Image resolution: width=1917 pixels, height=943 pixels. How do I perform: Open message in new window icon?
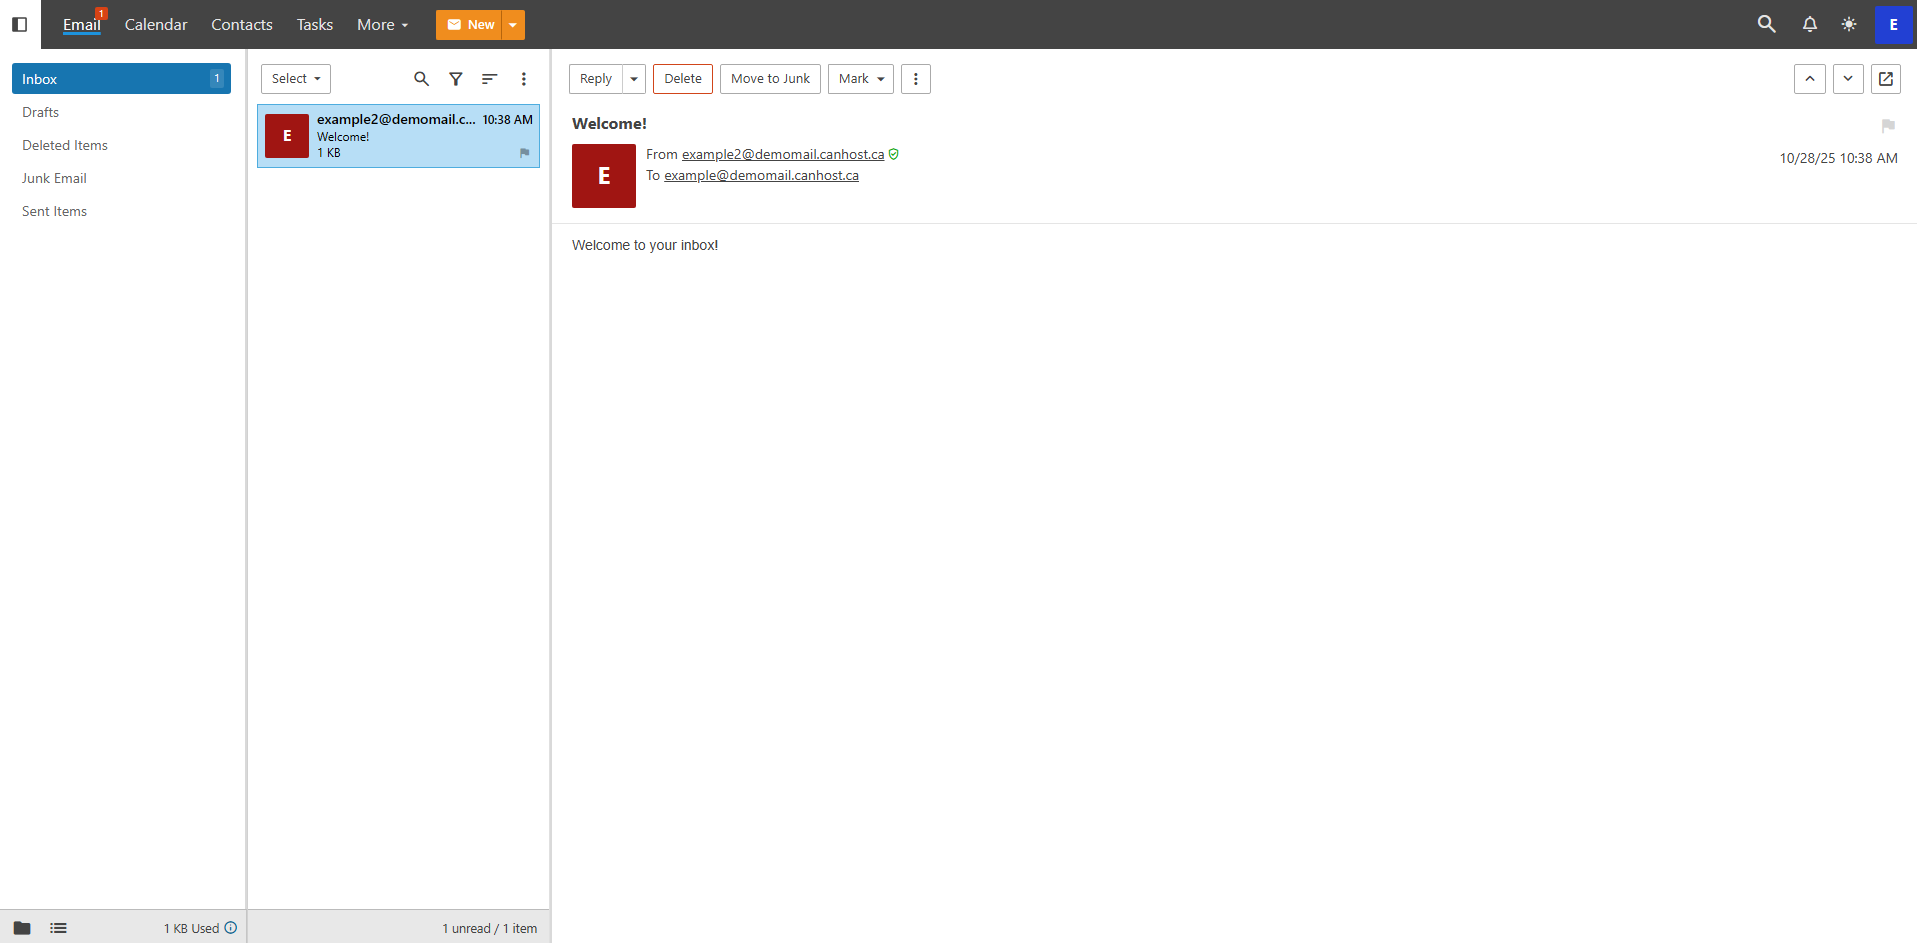tap(1885, 79)
